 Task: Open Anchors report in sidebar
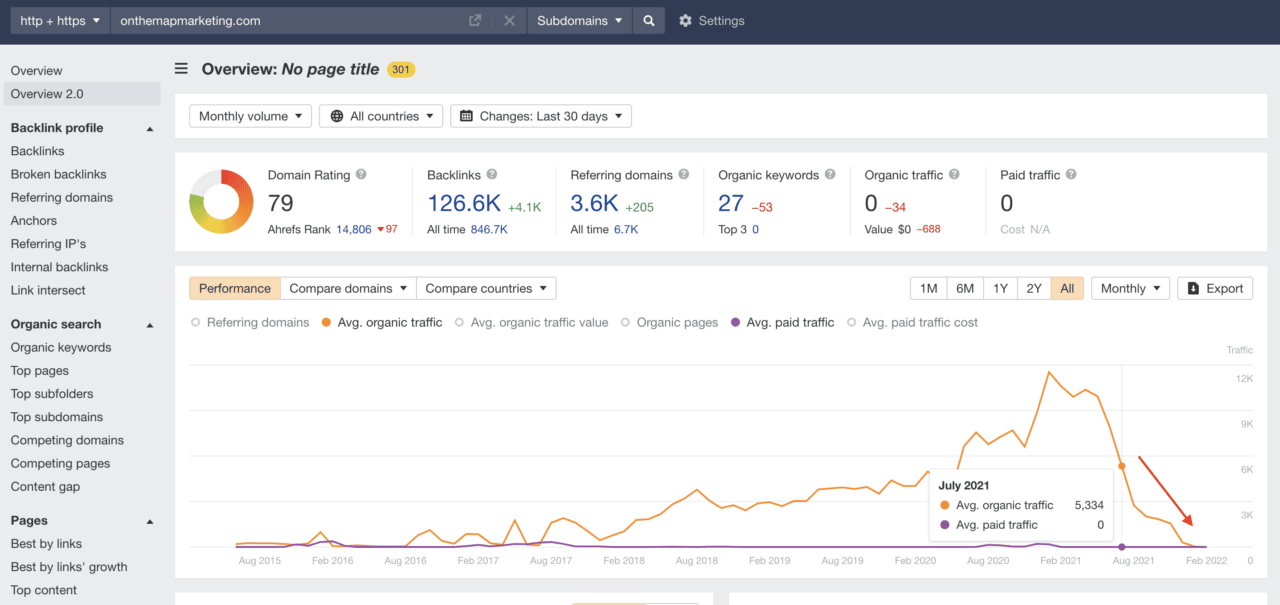34,220
